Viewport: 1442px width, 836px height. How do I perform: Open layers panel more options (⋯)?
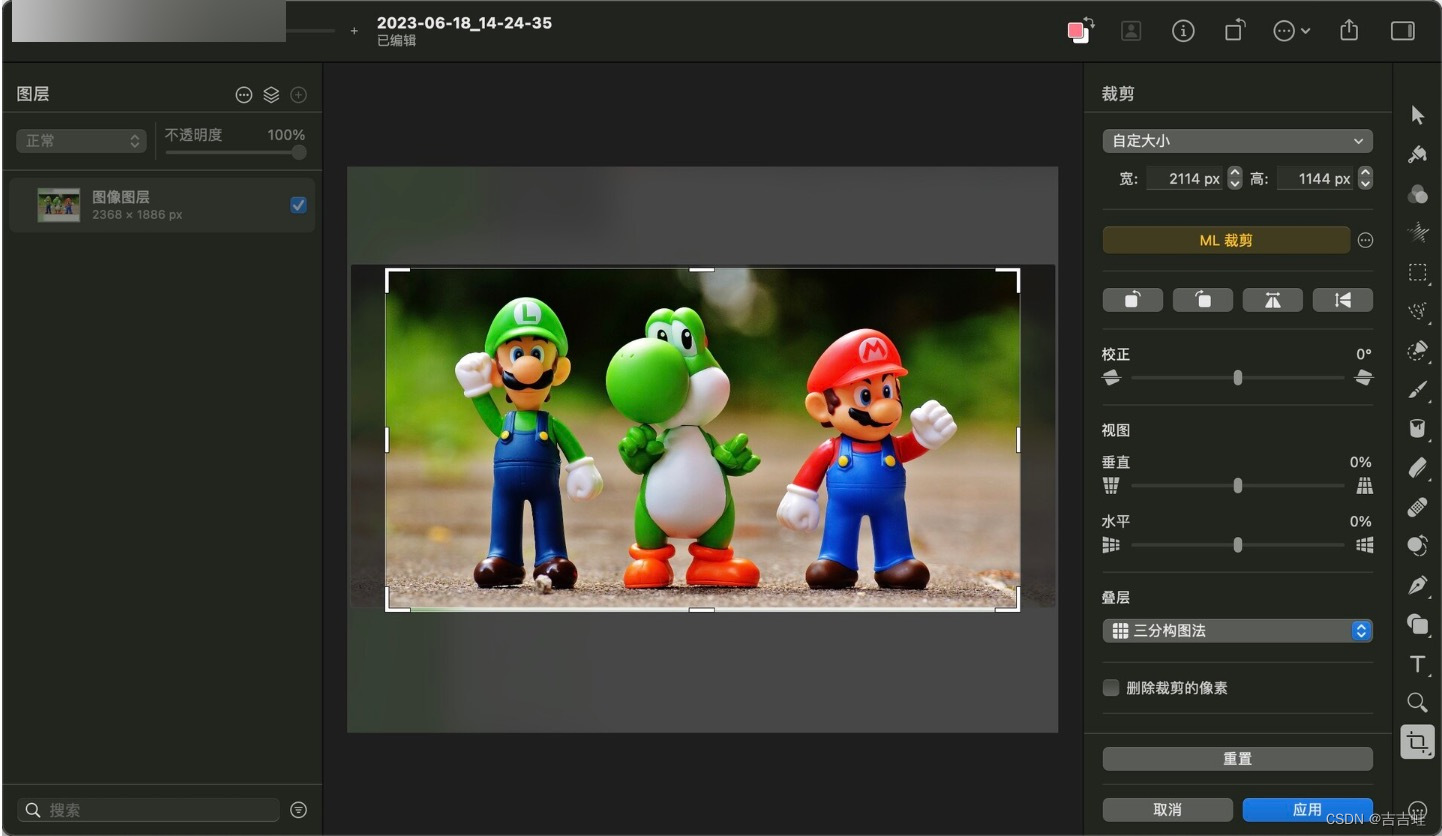[x=244, y=95]
